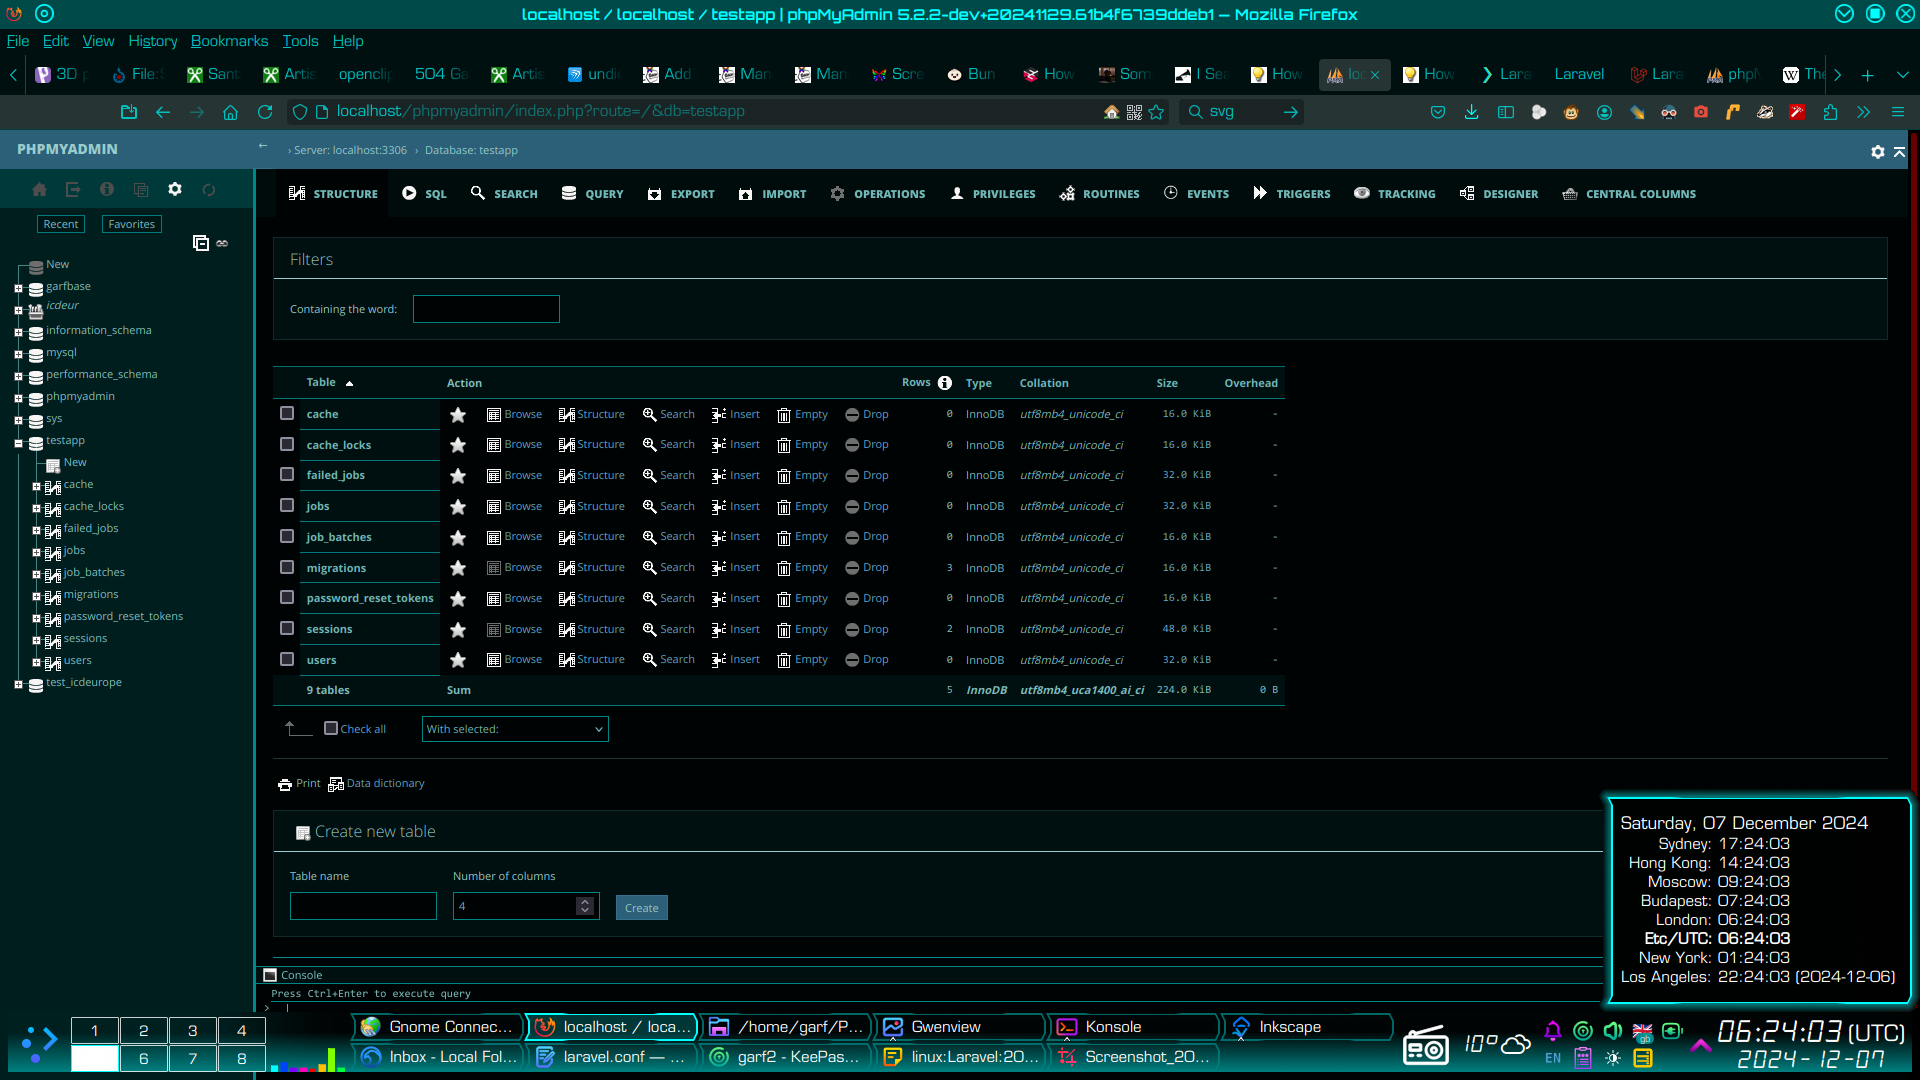Viewport: 1920px width, 1080px height.
Task: Click page settings gear at top right
Action: click(1878, 151)
